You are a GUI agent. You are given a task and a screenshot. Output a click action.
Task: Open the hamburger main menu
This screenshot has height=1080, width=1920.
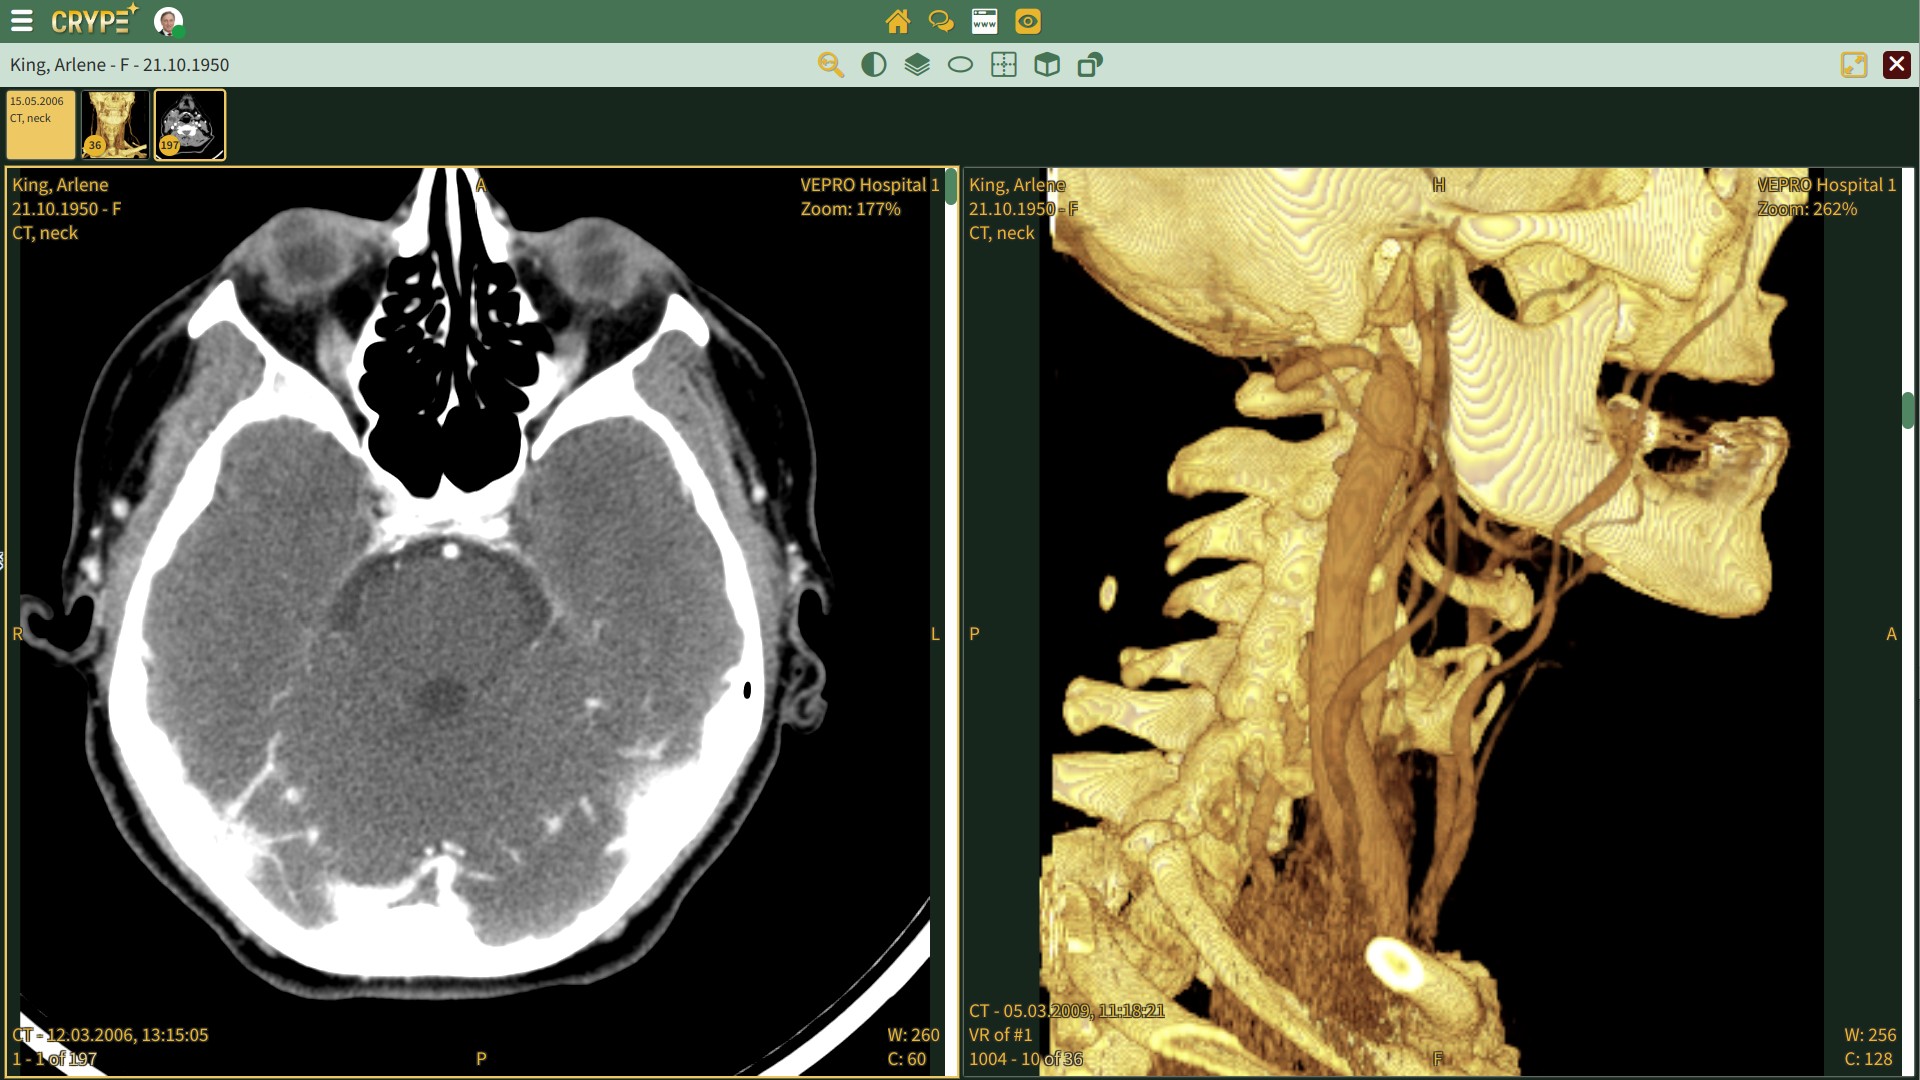coord(21,21)
